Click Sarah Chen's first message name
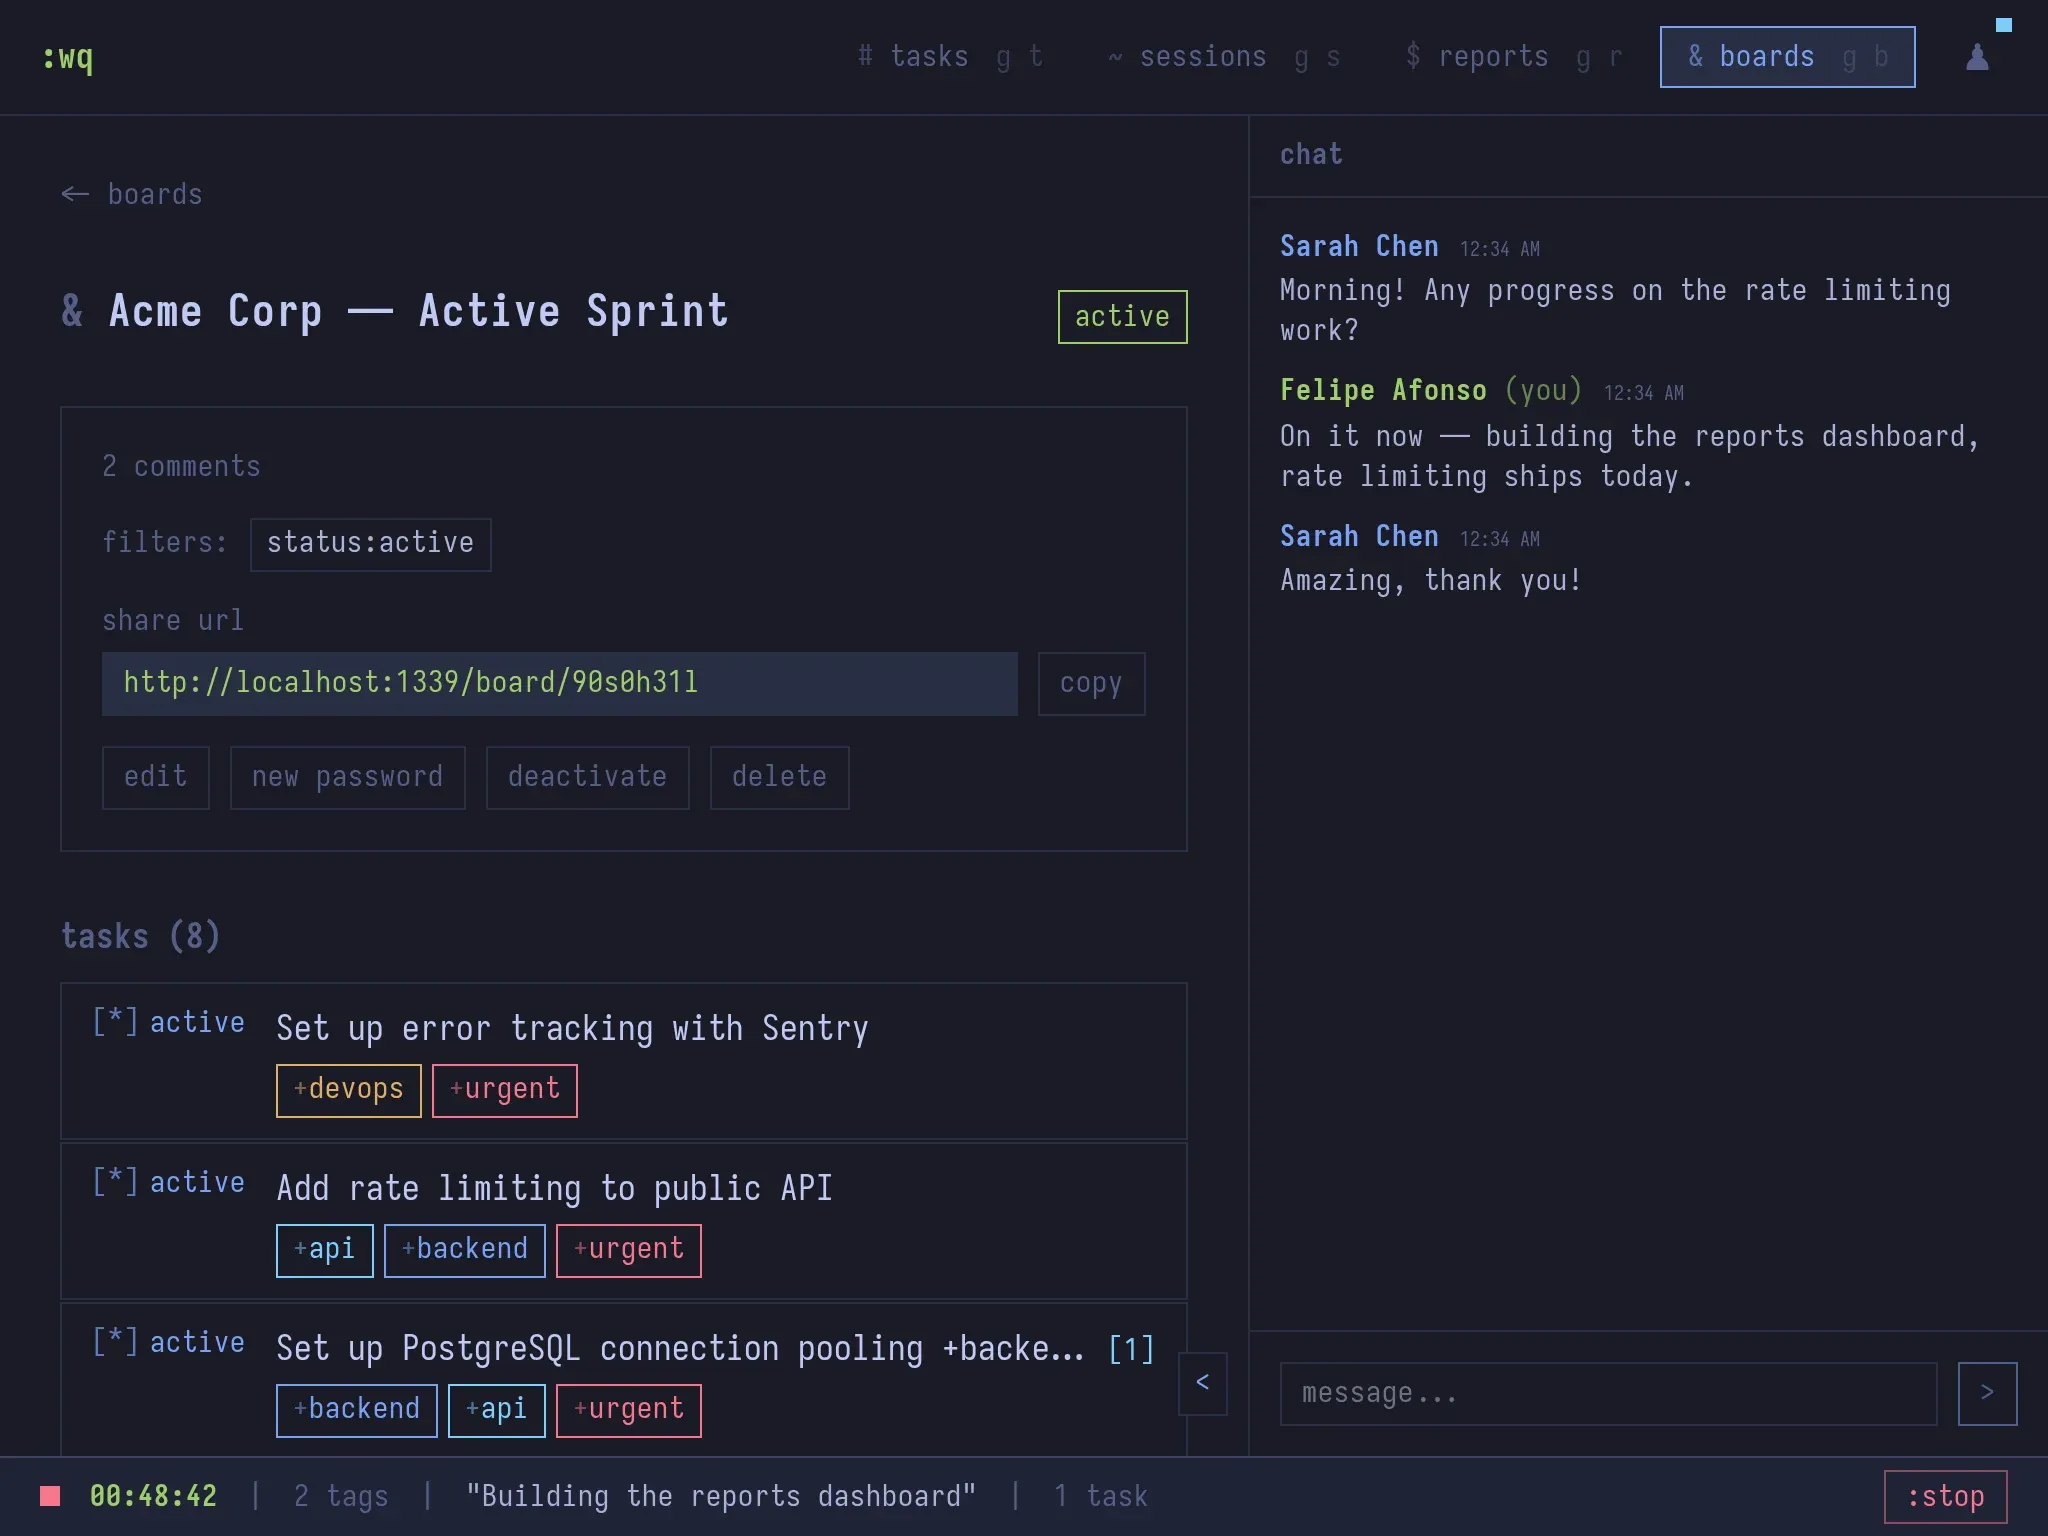Image resolution: width=2048 pixels, height=1536 pixels. pos(1359,246)
